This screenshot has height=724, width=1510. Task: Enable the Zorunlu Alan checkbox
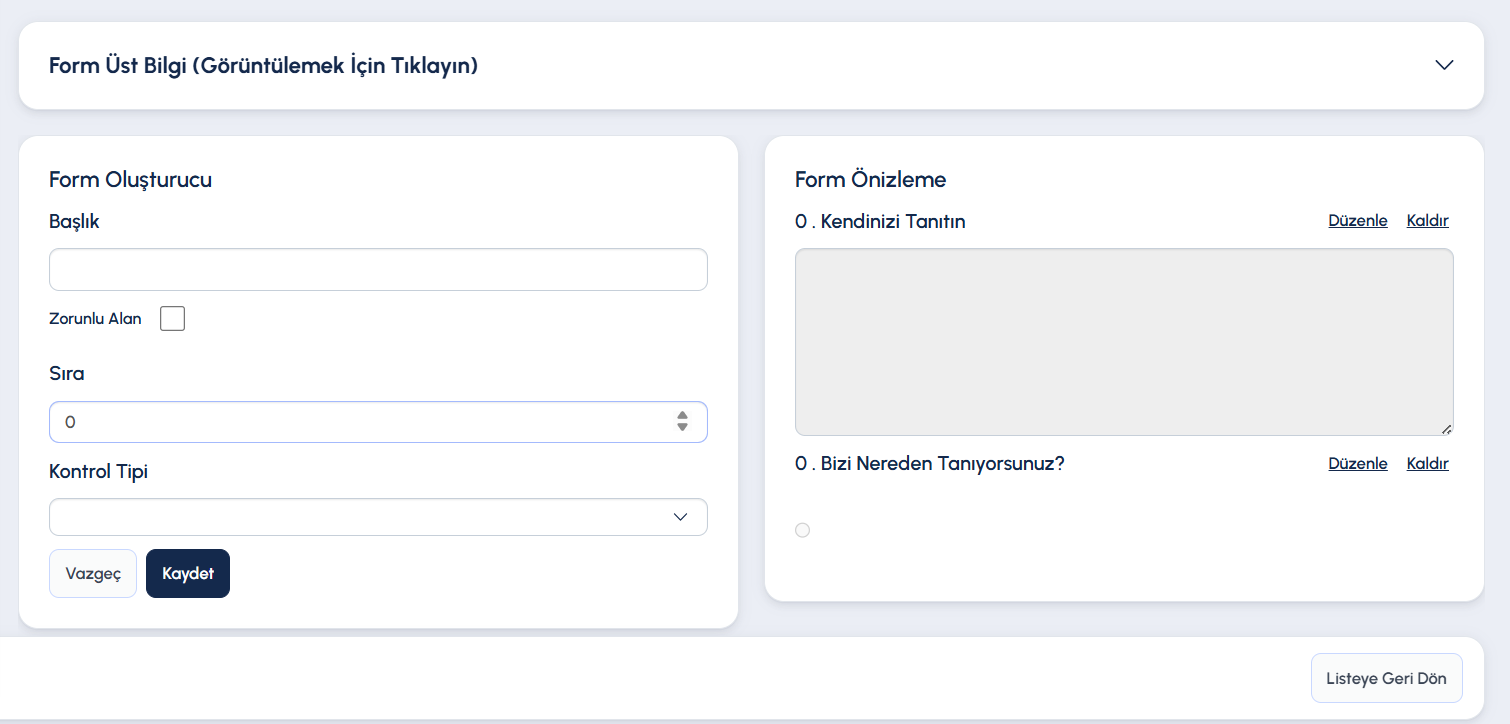(x=173, y=319)
